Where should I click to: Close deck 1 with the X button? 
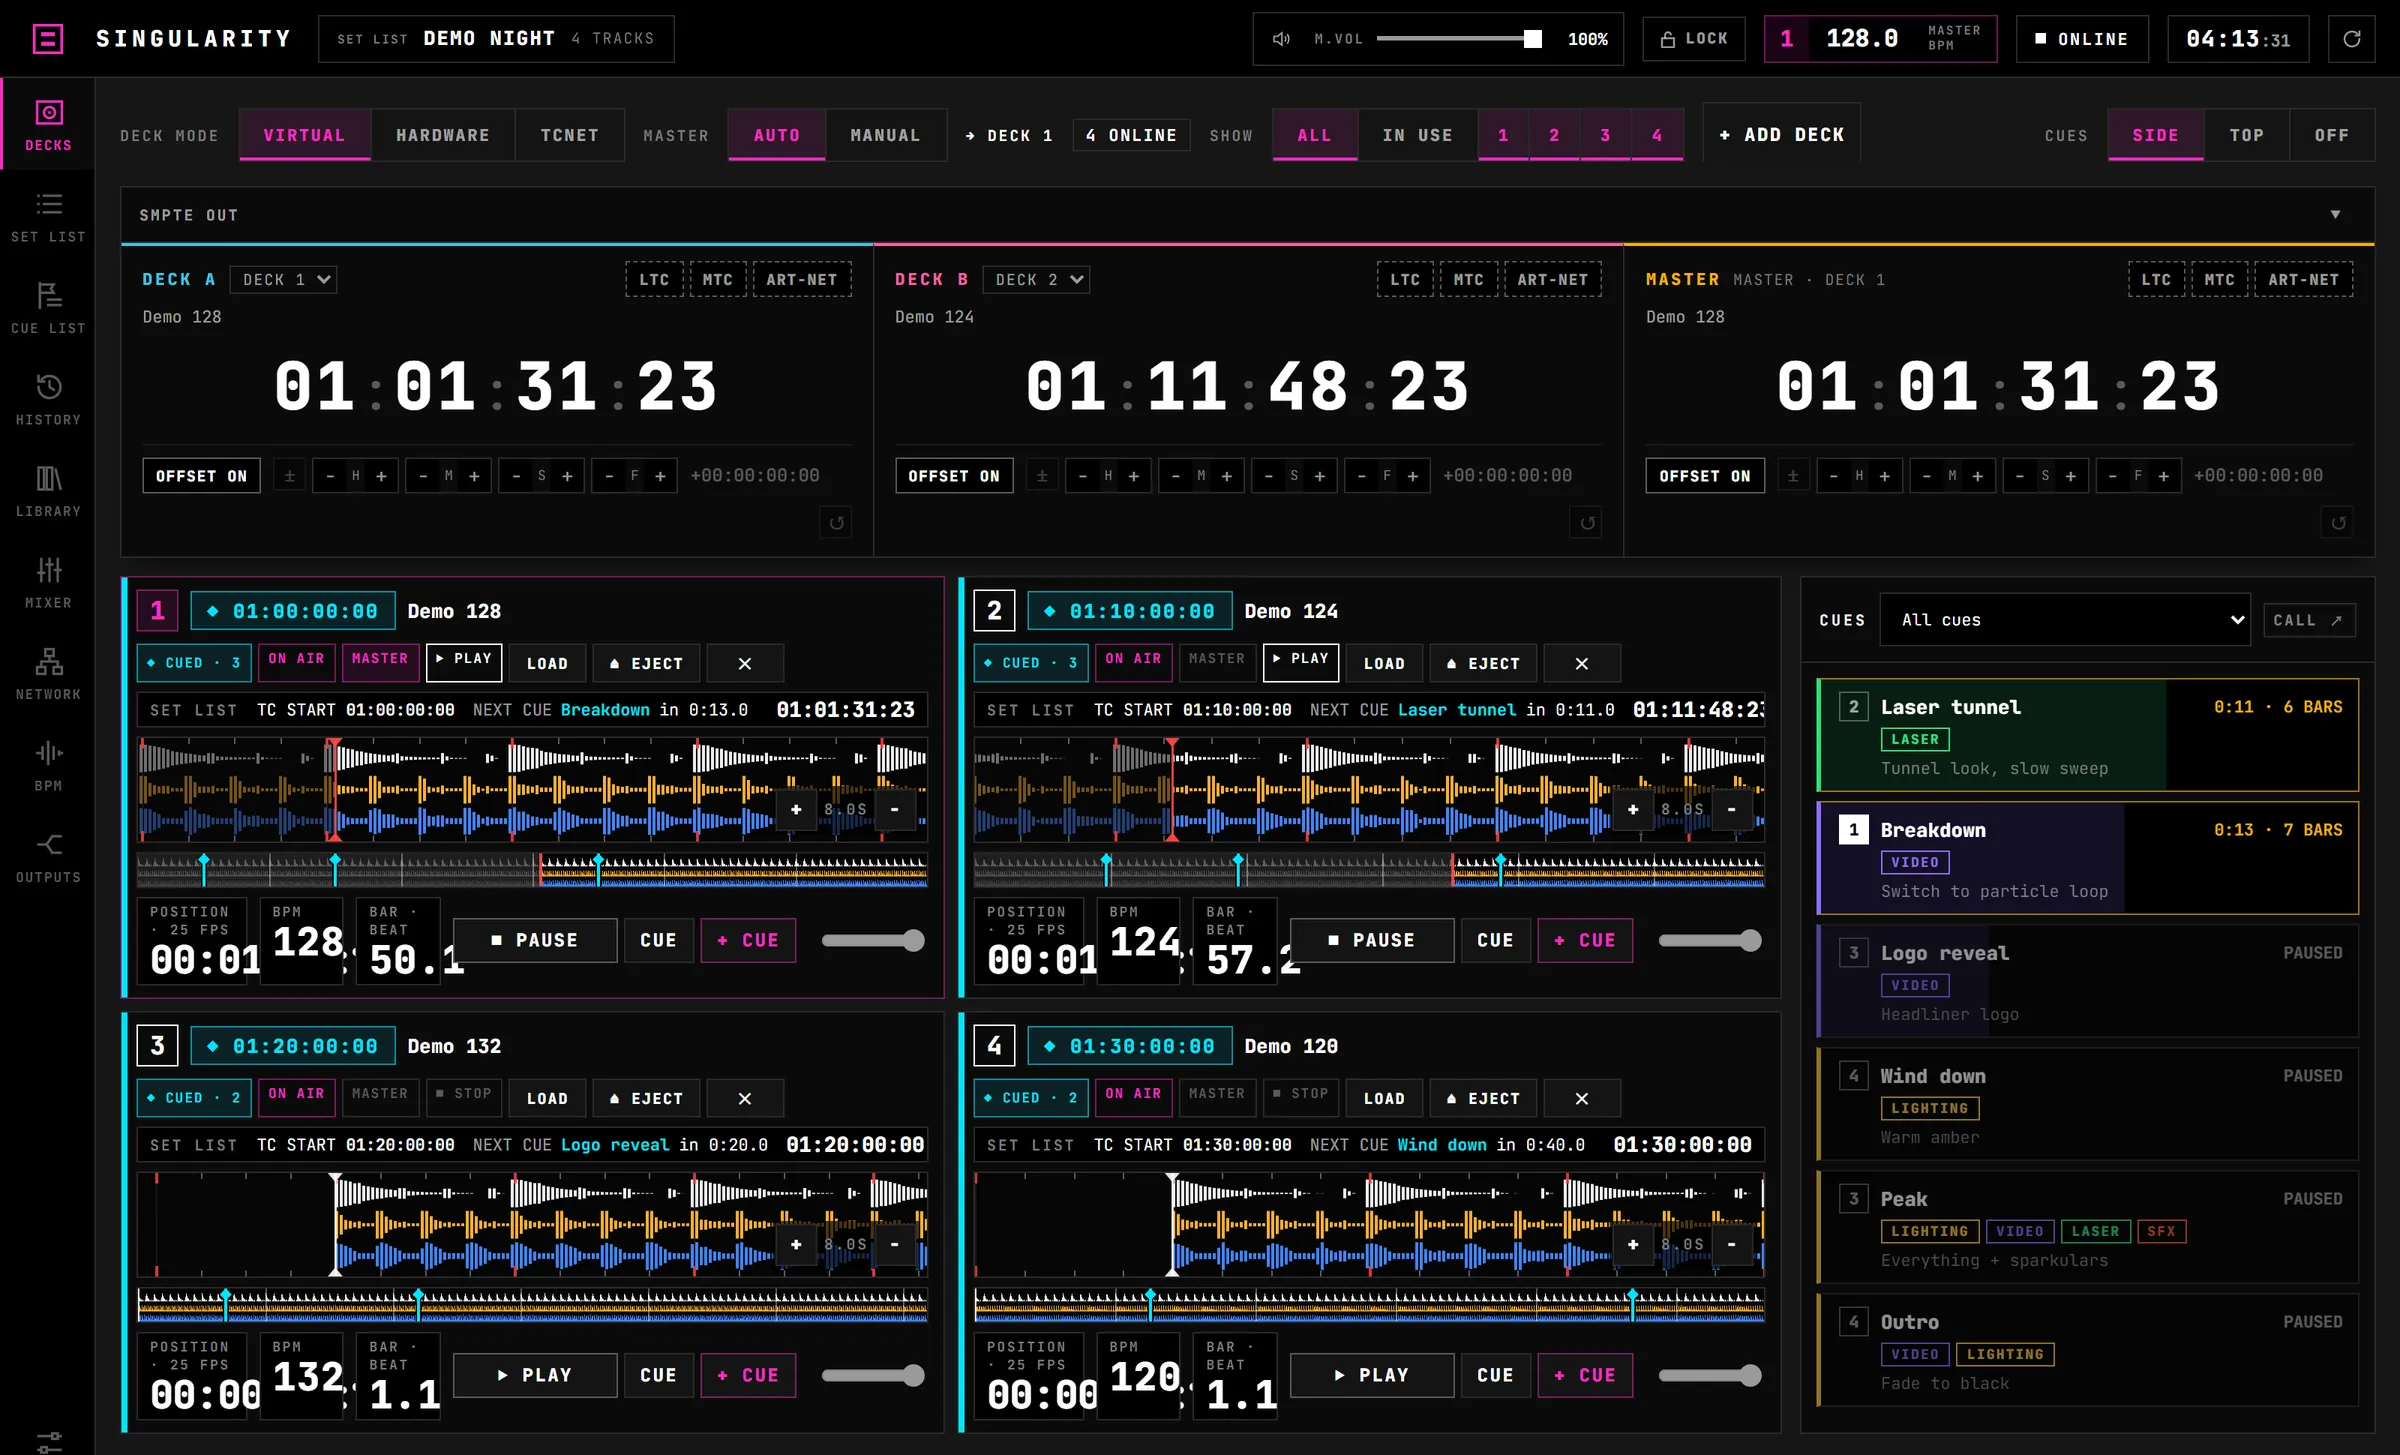745,663
